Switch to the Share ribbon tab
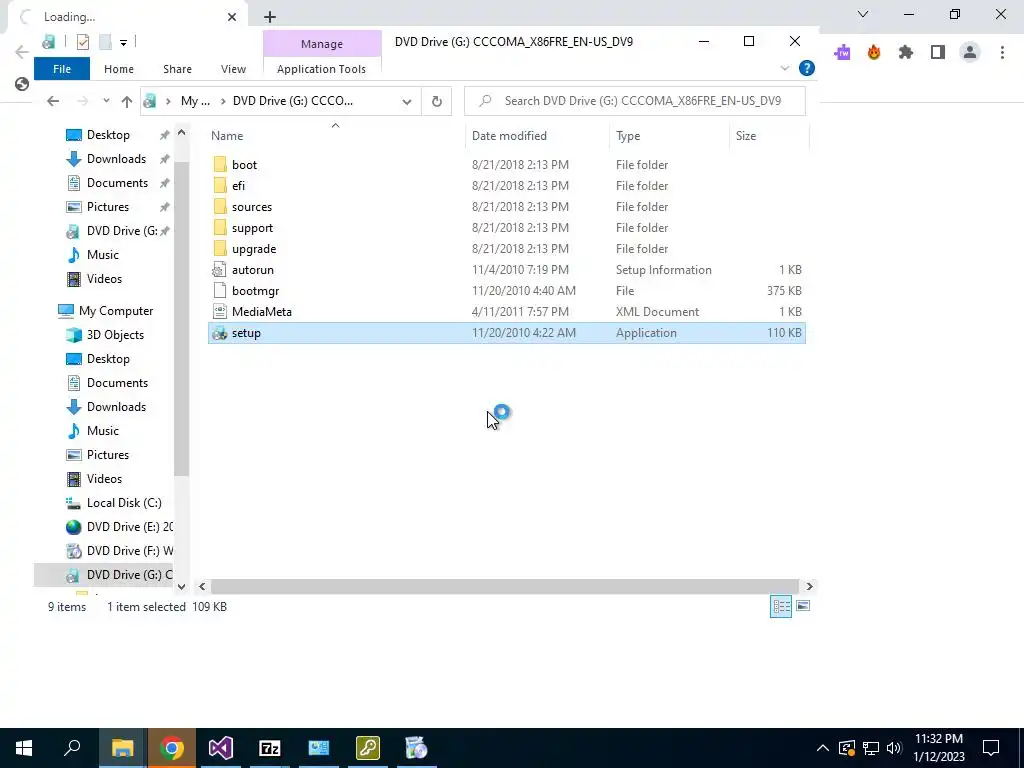The height and width of the screenshot is (768, 1024). [x=177, y=69]
